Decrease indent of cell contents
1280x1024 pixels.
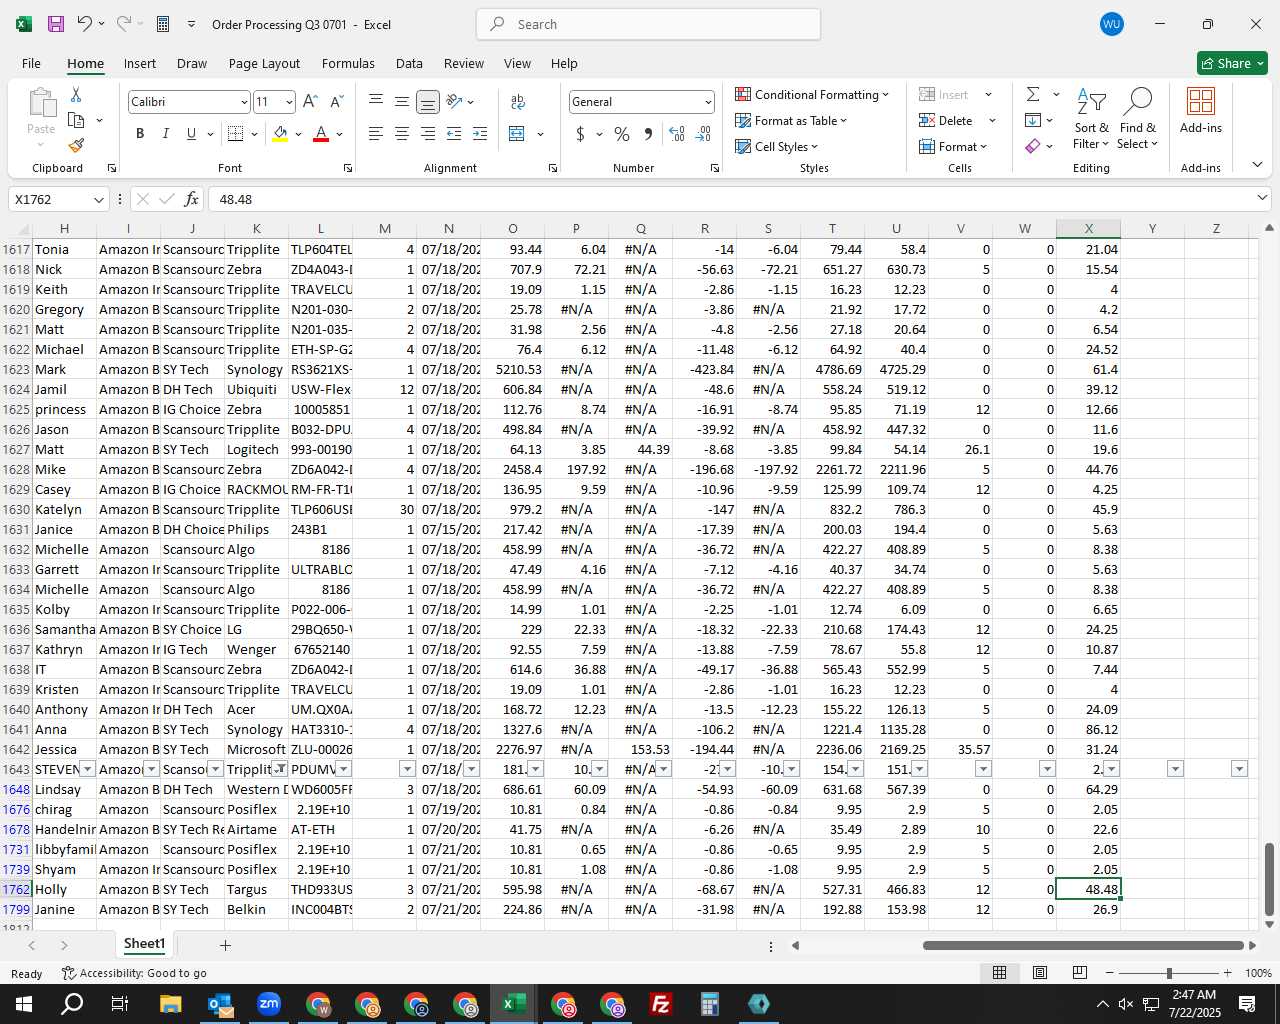[x=454, y=134]
